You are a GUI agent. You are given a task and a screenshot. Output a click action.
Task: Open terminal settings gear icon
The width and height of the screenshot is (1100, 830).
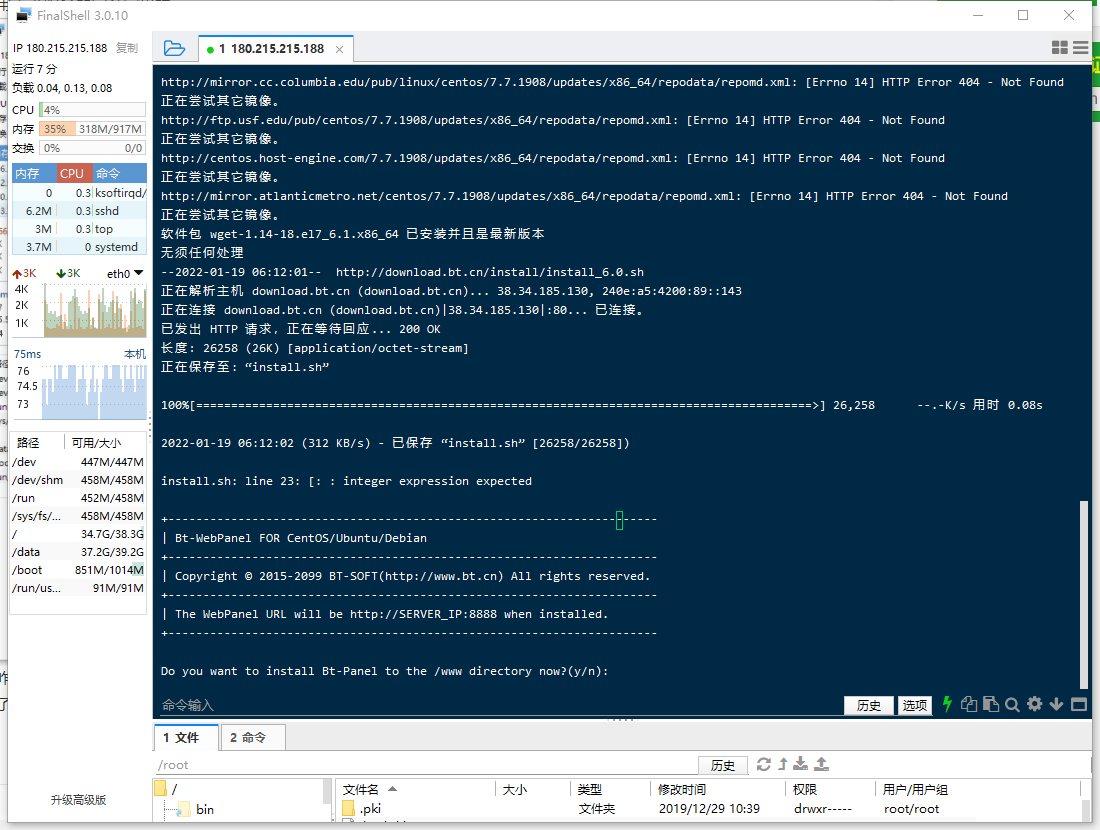pos(1034,704)
